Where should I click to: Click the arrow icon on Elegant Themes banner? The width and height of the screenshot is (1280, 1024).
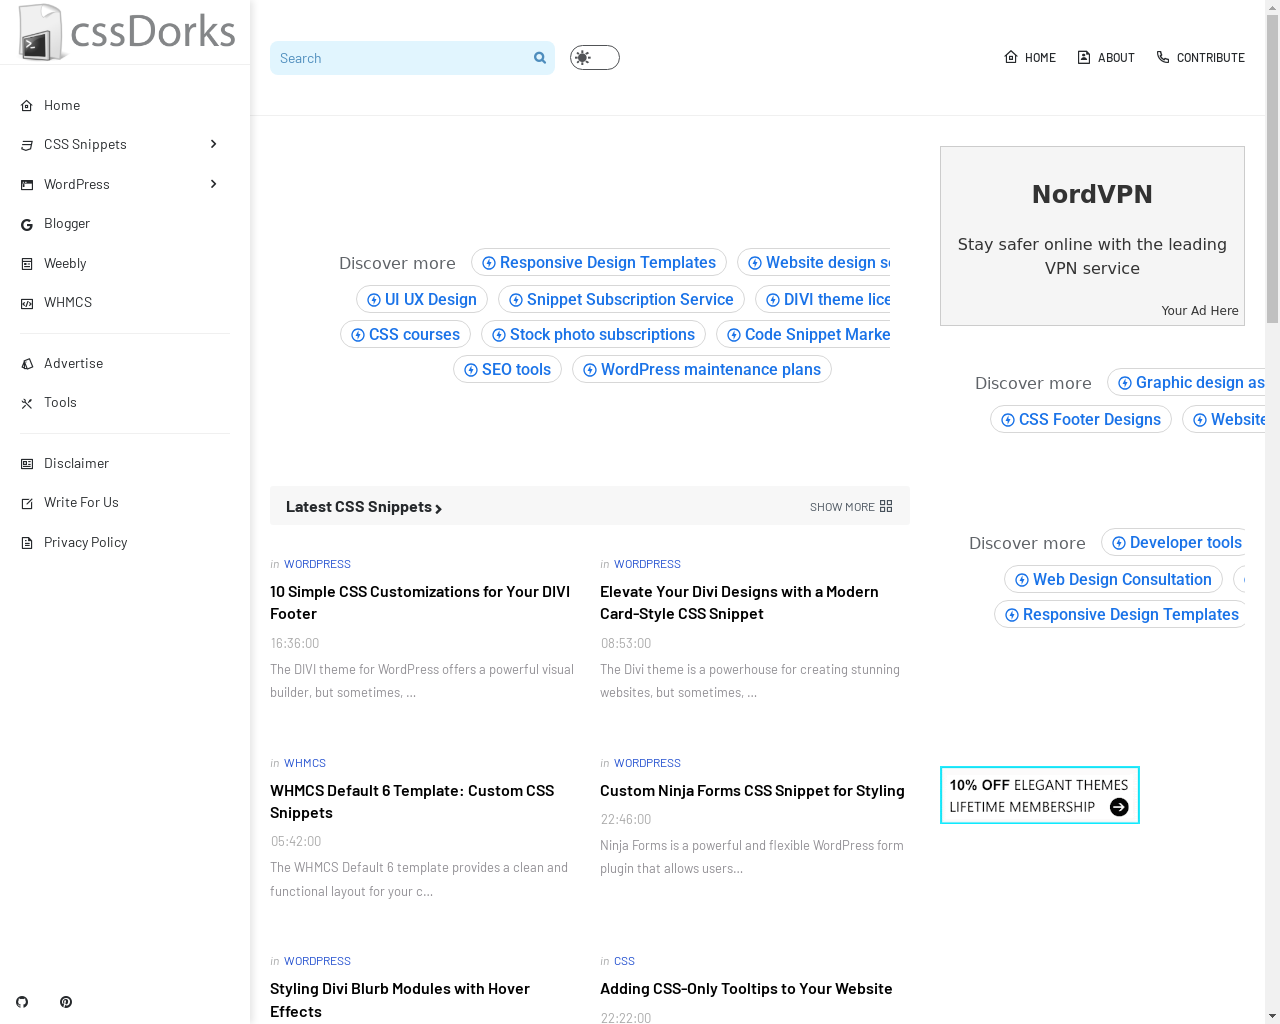pyautogui.click(x=1119, y=807)
